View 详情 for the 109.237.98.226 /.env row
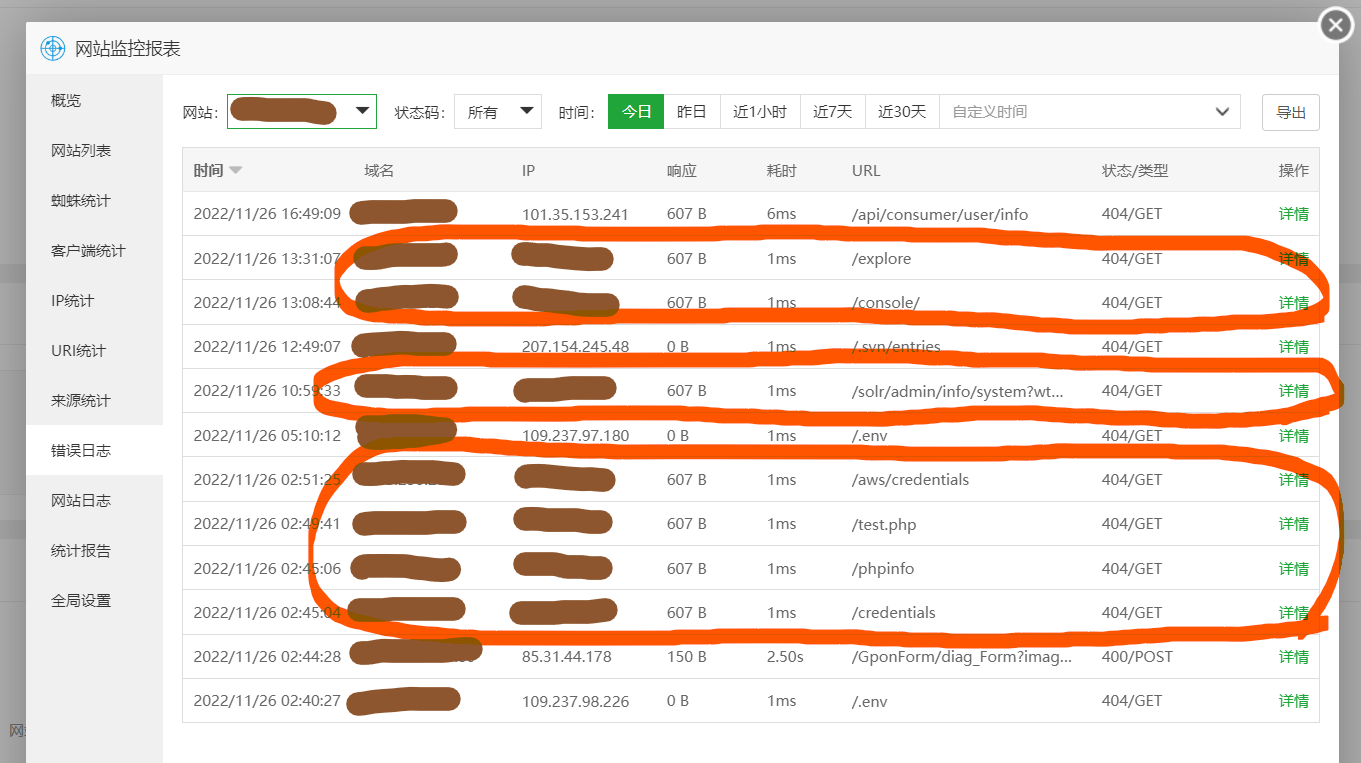Viewport: 1361px width, 763px height. point(1293,701)
